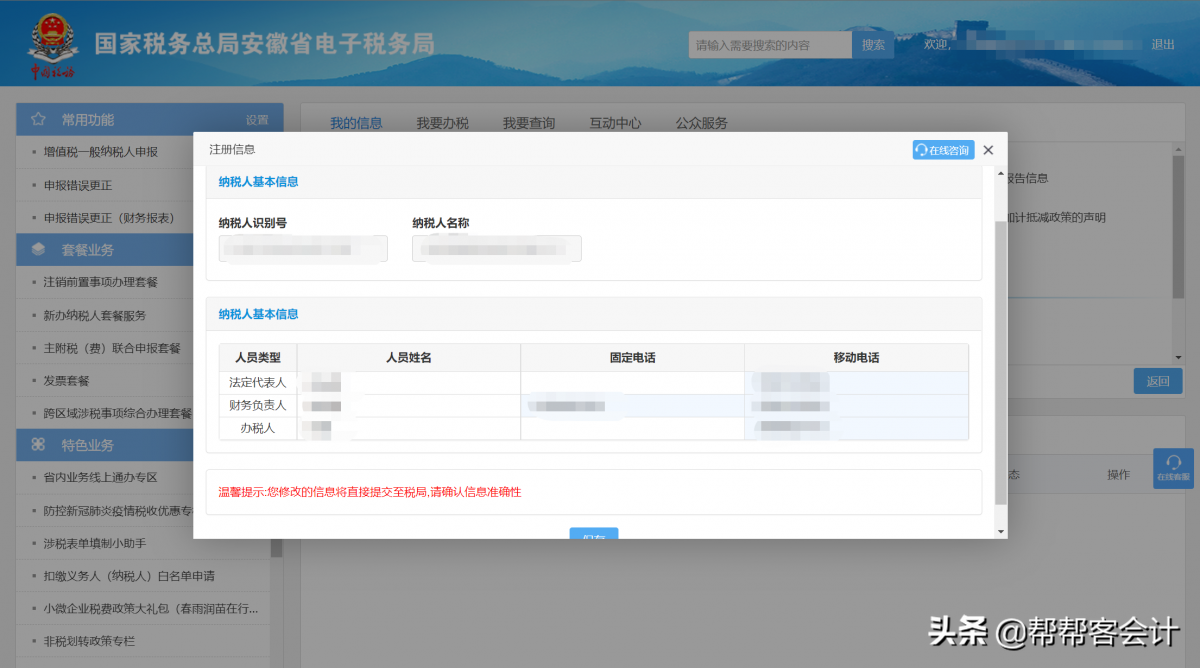Click the 退出 logout link
This screenshot has height=668, width=1200.
coord(1163,45)
